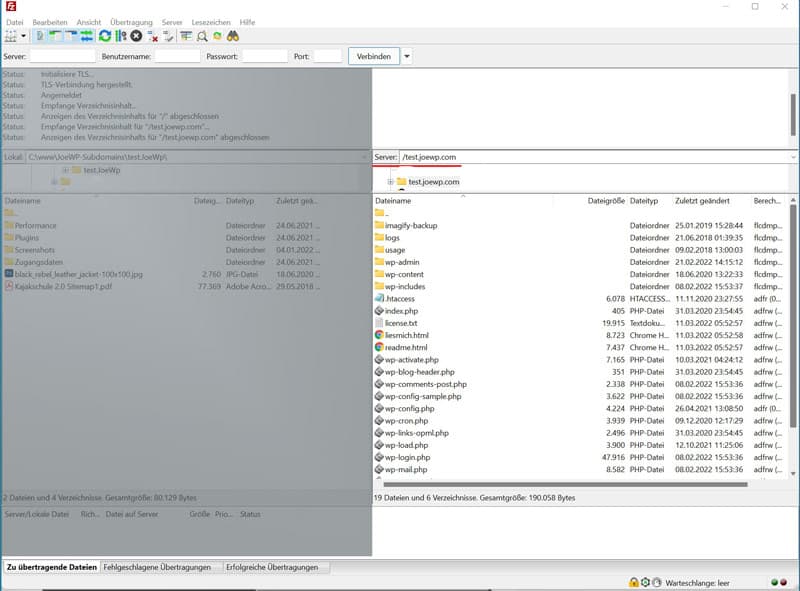Screen dimensions: 800x591
Task: Switch to the Fehlgeschlagene Übertragungen tab
Action: tap(158, 567)
